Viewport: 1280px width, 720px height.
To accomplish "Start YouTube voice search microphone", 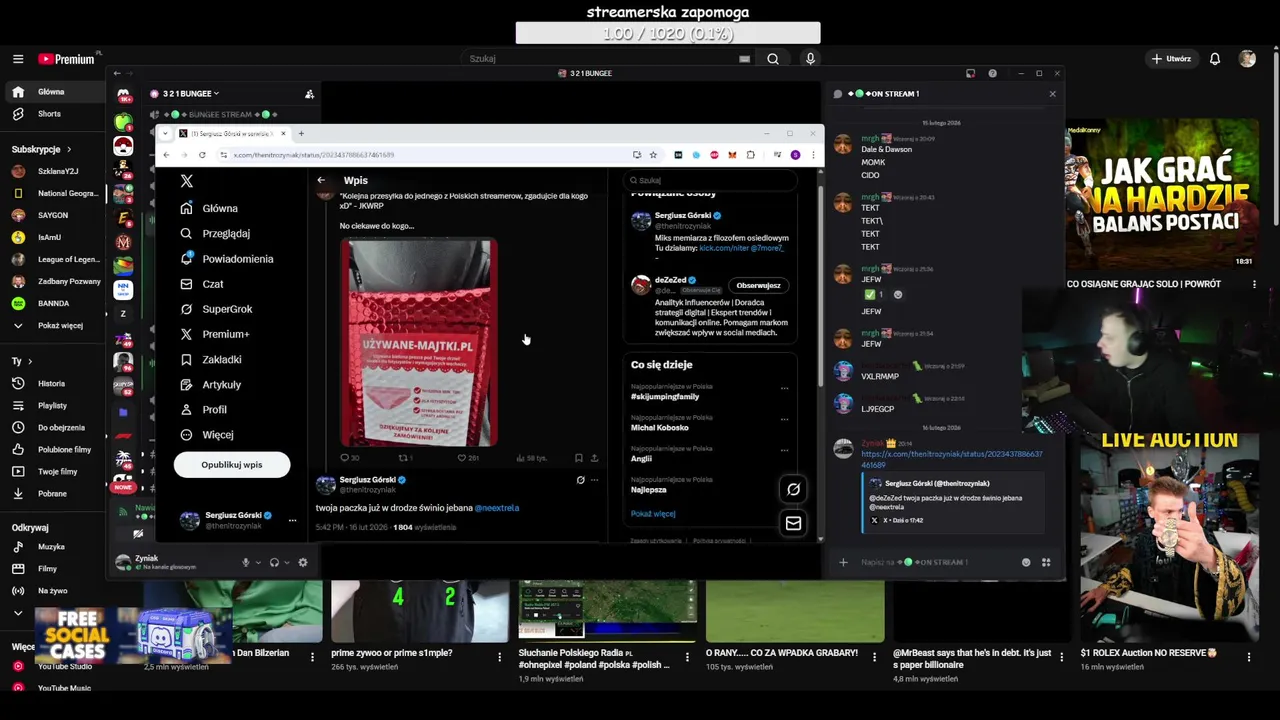I will tap(811, 59).
